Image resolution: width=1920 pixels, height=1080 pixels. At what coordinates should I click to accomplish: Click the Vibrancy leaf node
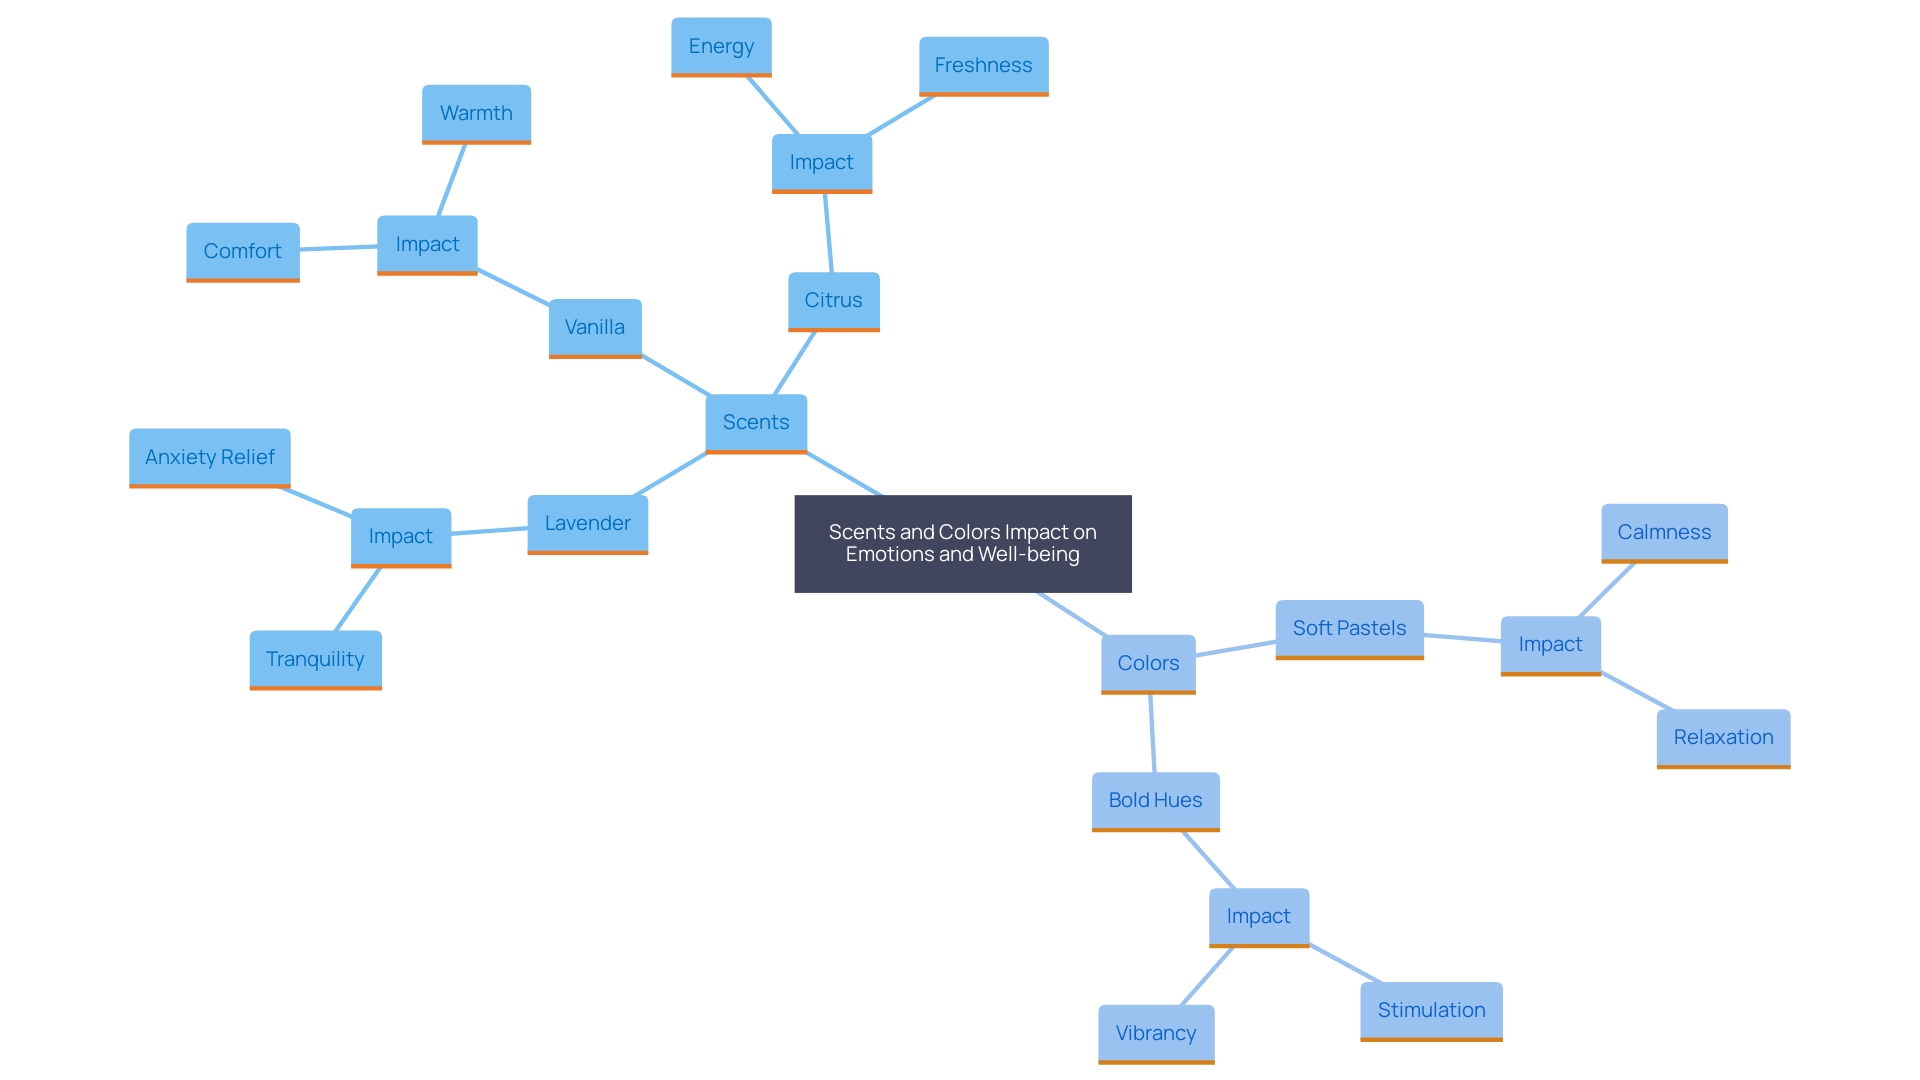[1137, 1006]
